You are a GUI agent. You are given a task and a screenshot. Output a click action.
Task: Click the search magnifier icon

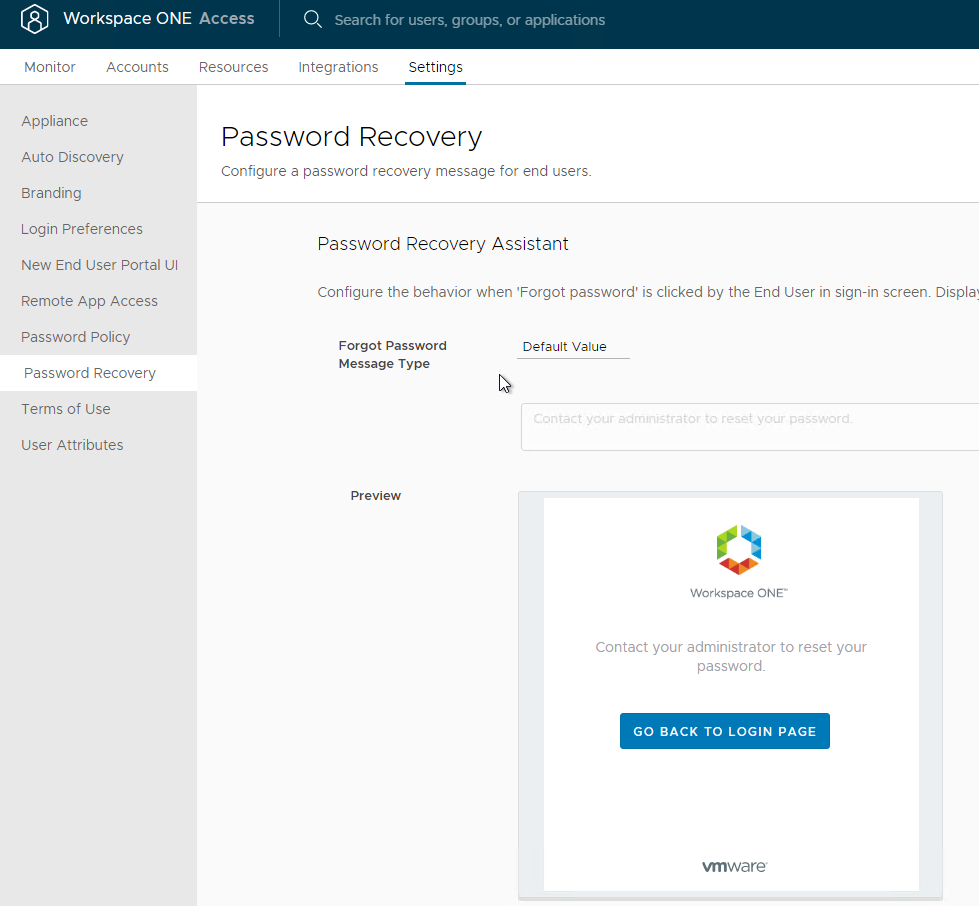pyautogui.click(x=312, y=19)
